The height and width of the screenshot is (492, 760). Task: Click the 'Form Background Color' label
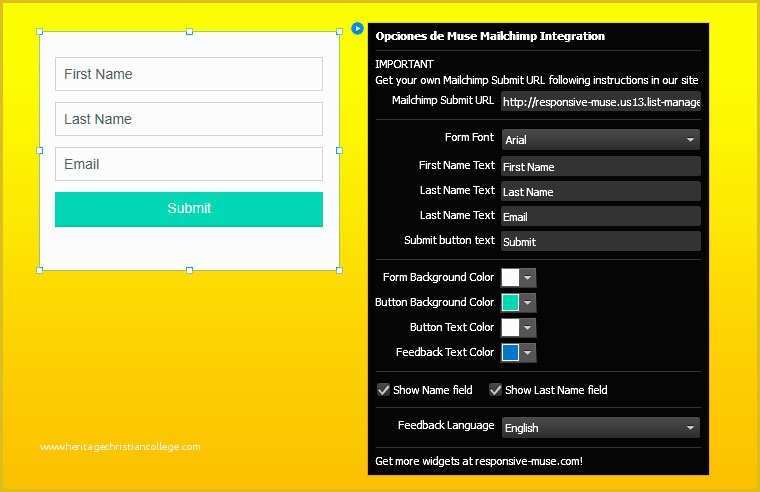click(x=438, y=277)
